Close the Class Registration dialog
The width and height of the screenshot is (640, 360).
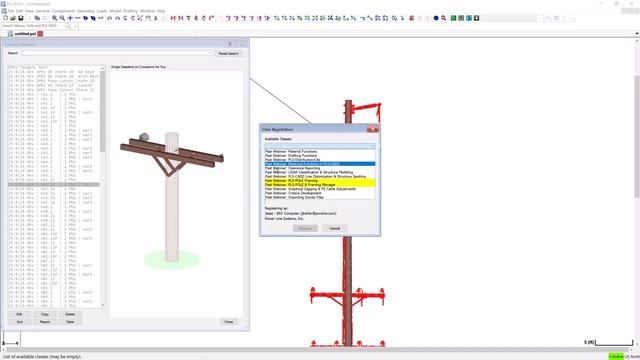pos(372,129)
